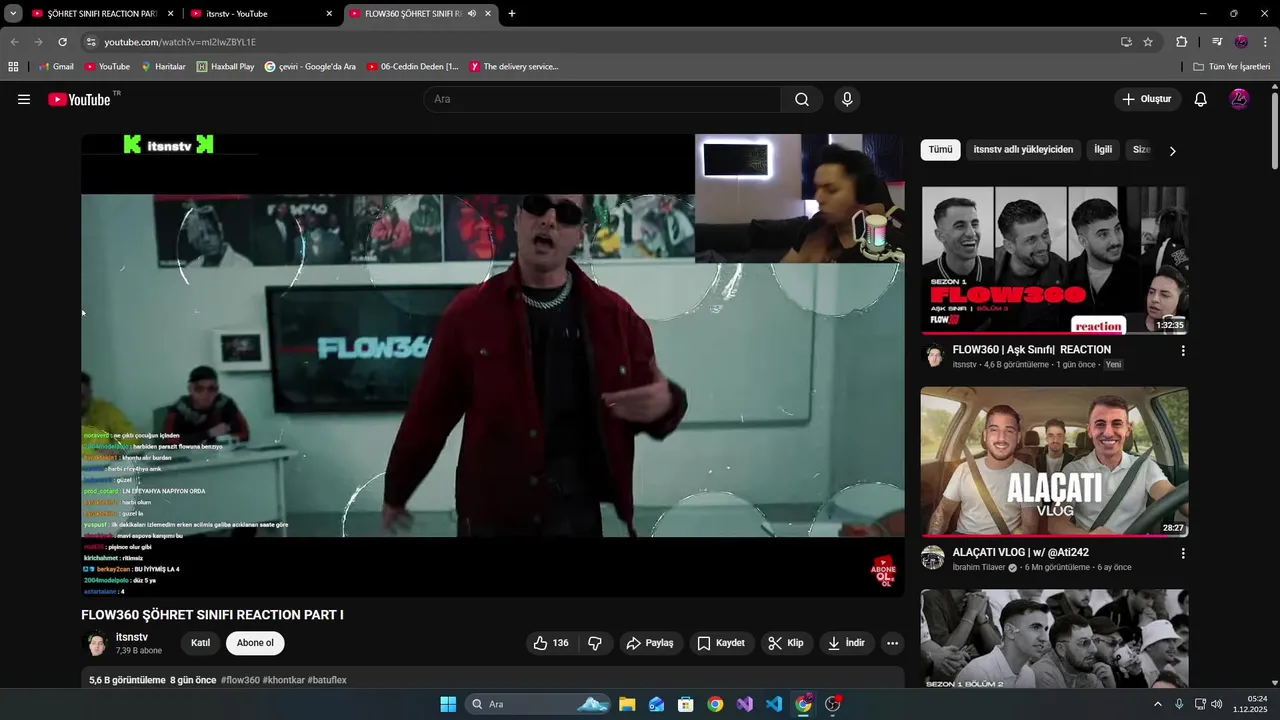Screen dimensions: 1280x720
Task: Mute the playing tab via speaker icon
Action: tap(472, 14)
